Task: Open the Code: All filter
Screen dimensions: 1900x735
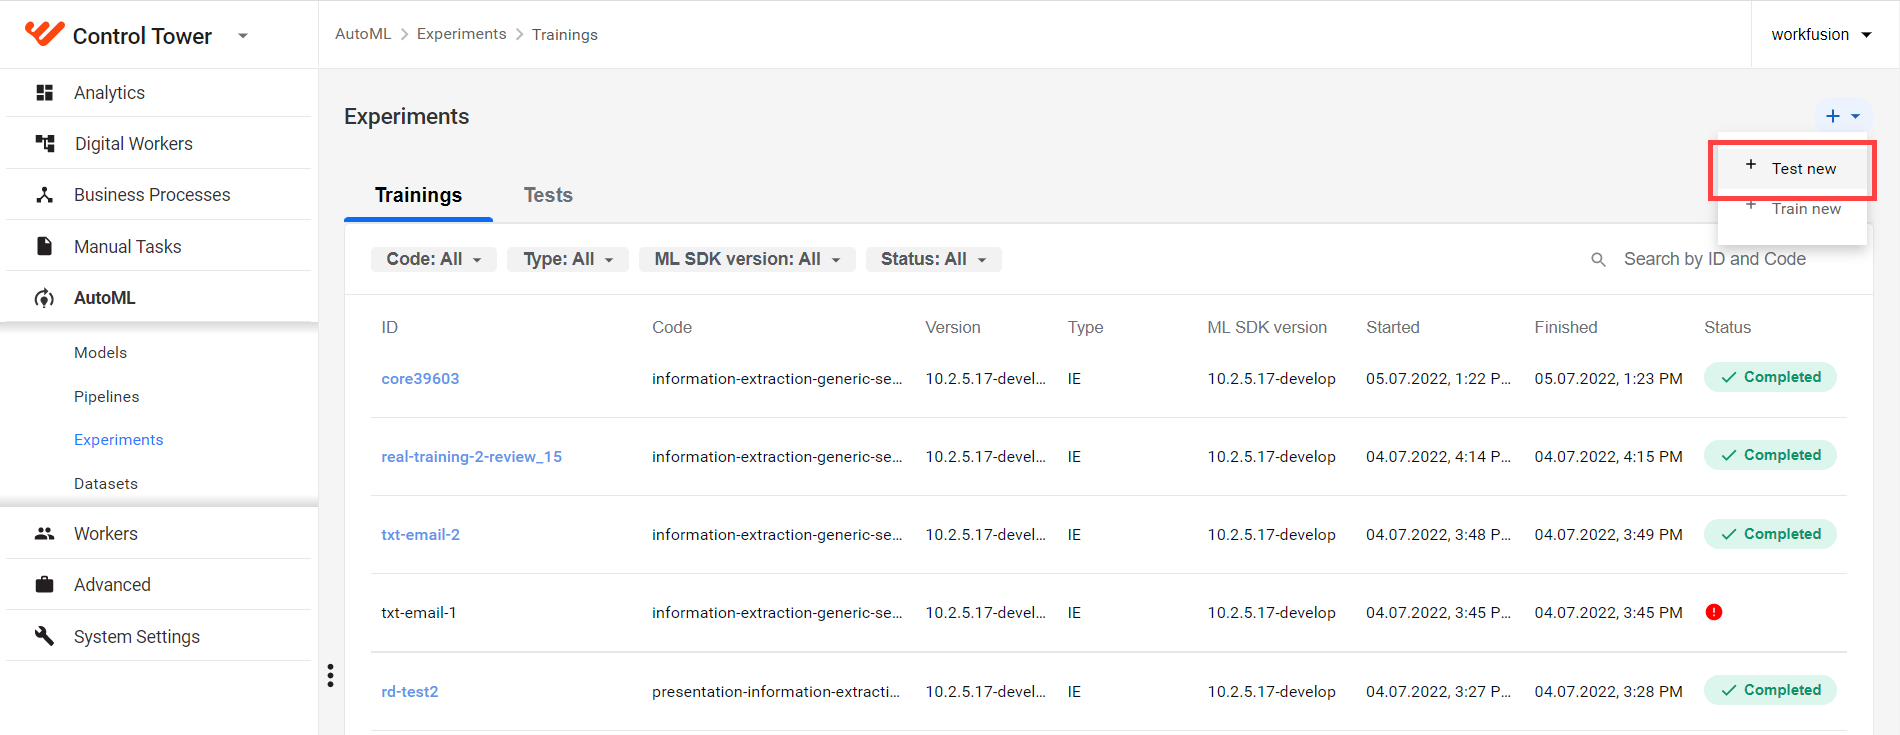Action: pyautogui.click(x=433, y=259)
